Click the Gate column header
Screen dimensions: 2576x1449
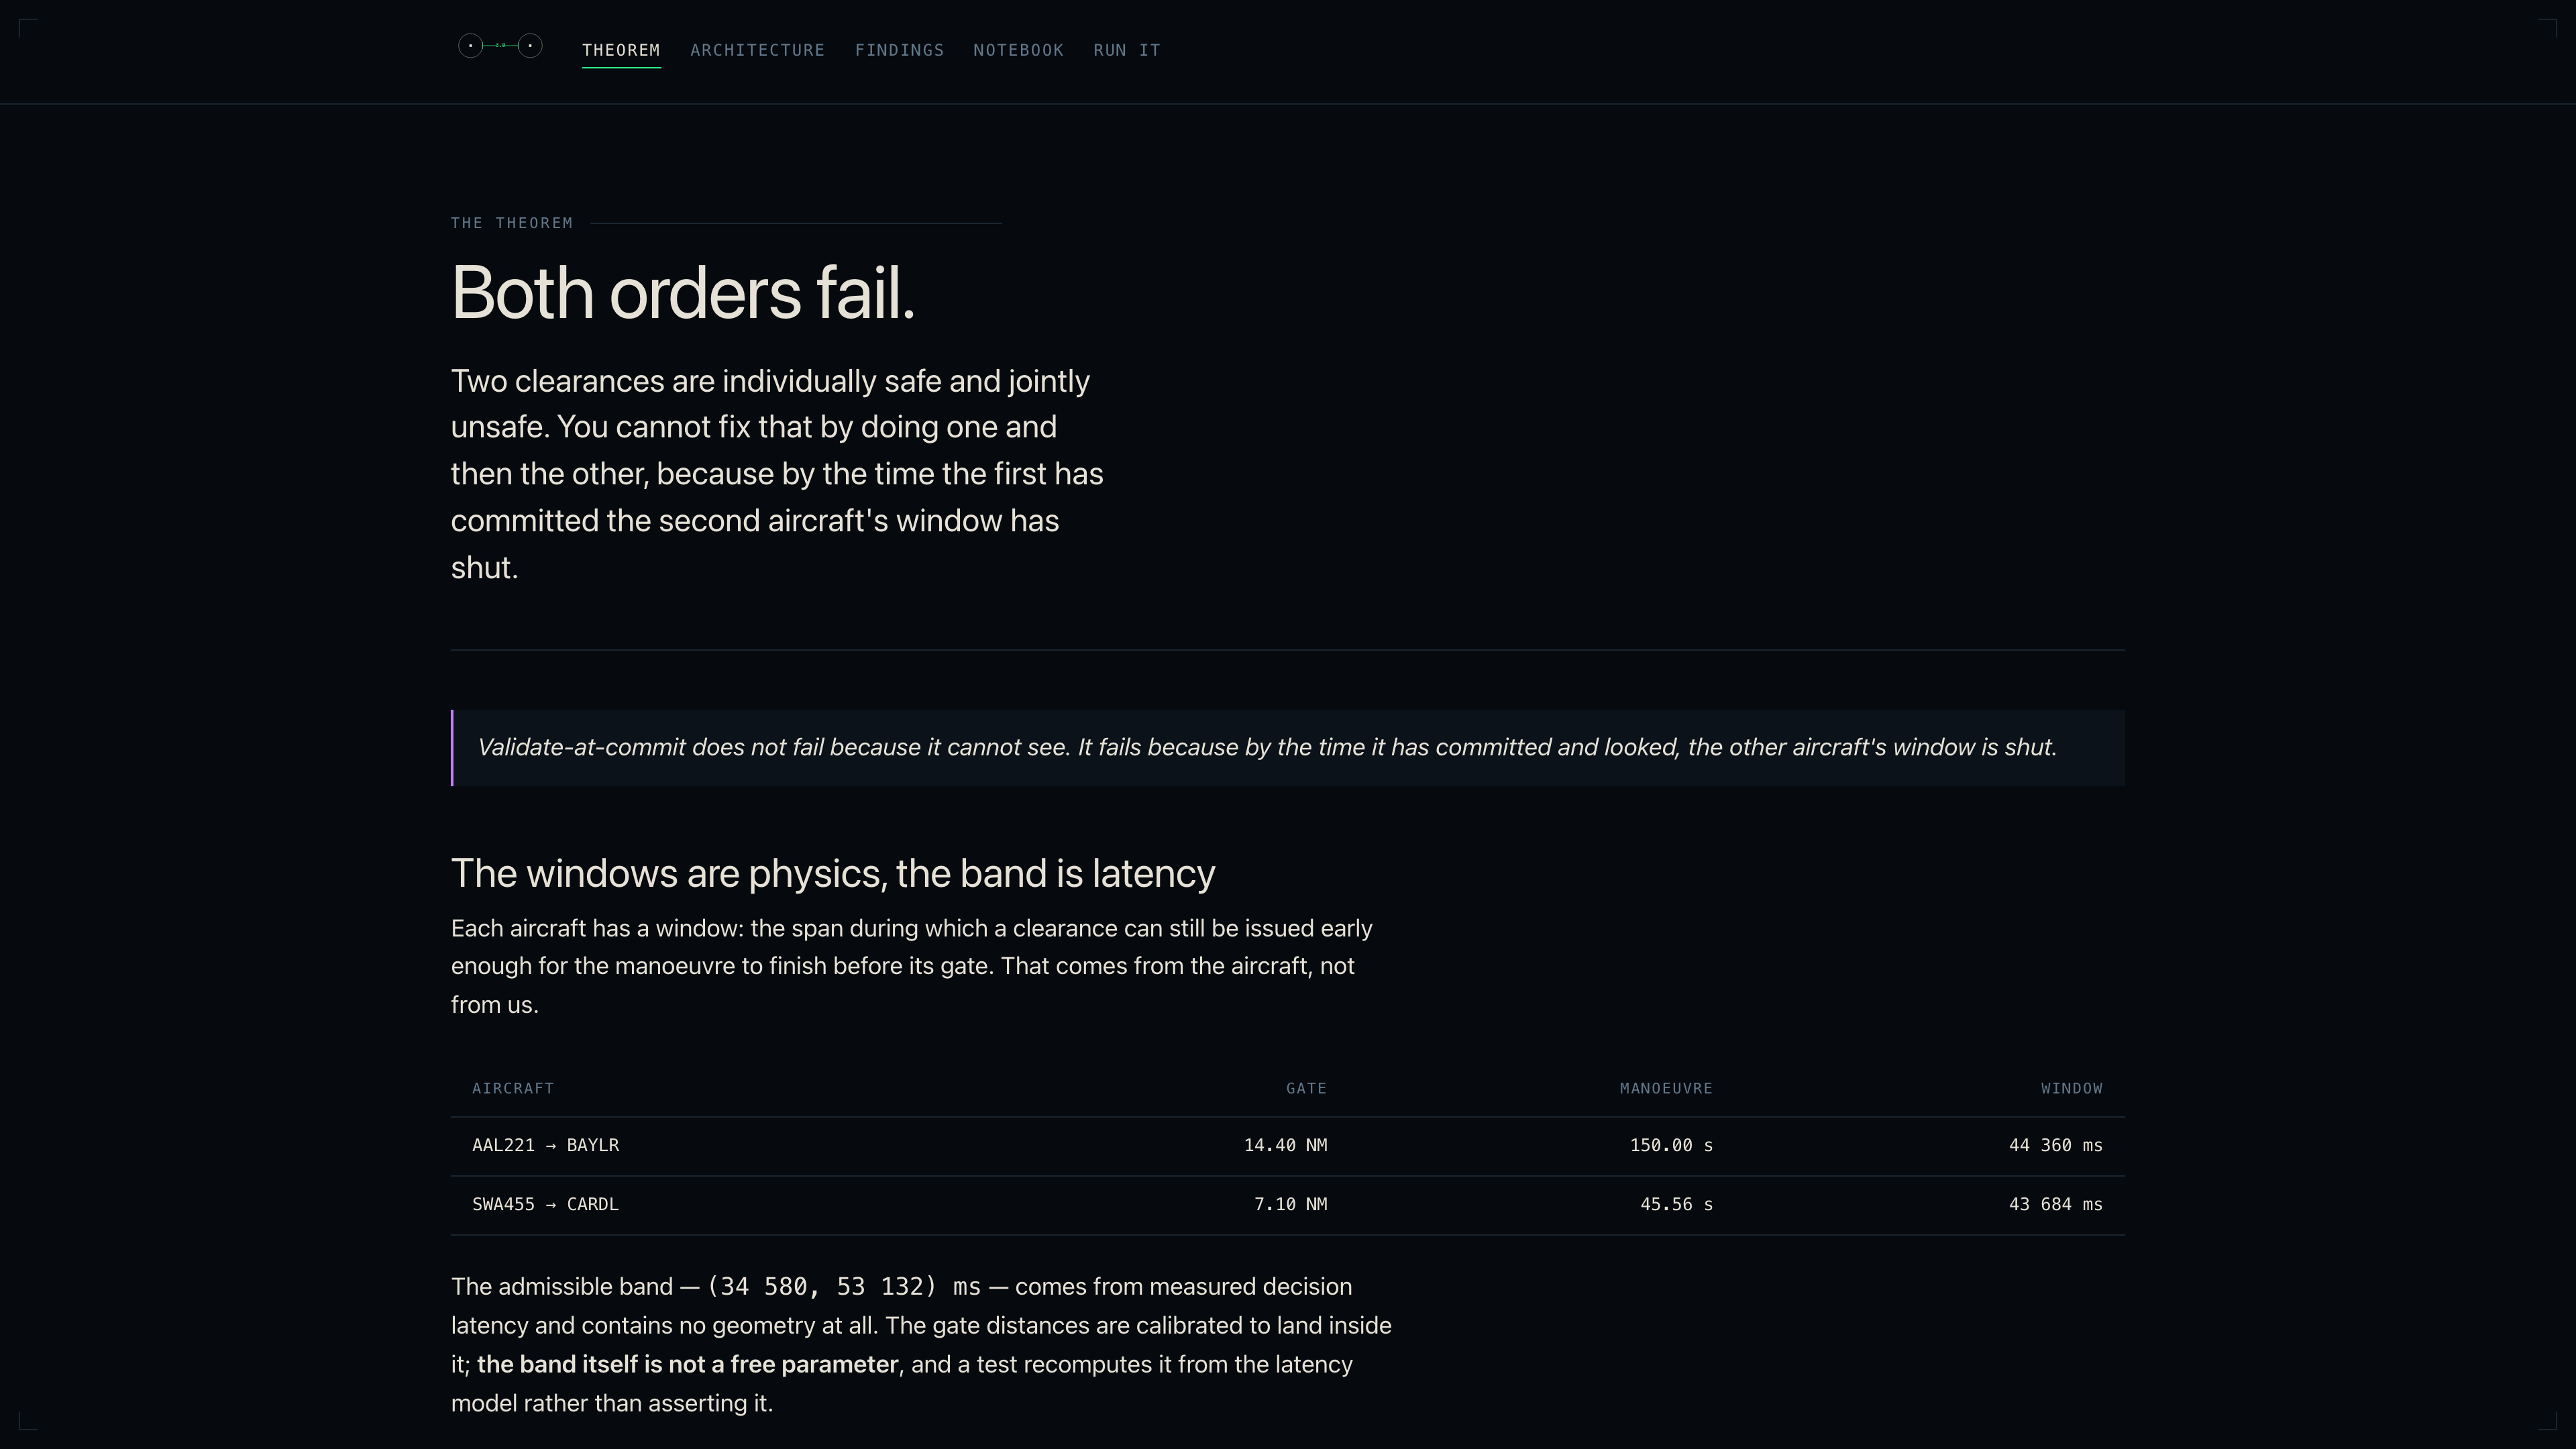tap(1306, 1088)
